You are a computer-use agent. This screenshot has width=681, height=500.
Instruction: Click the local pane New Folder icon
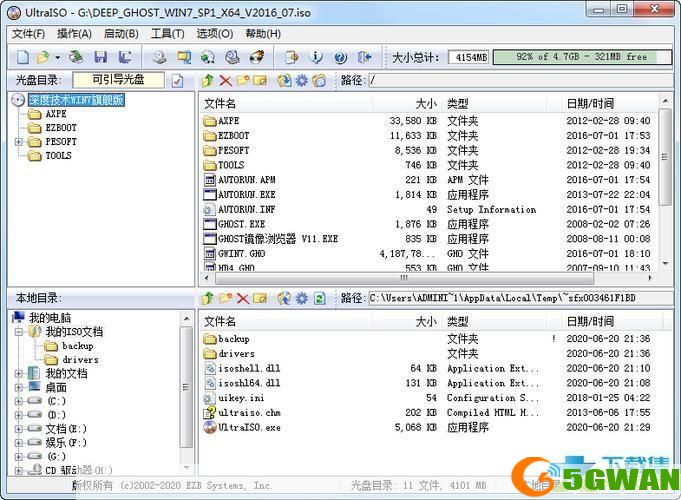[225, 298]
